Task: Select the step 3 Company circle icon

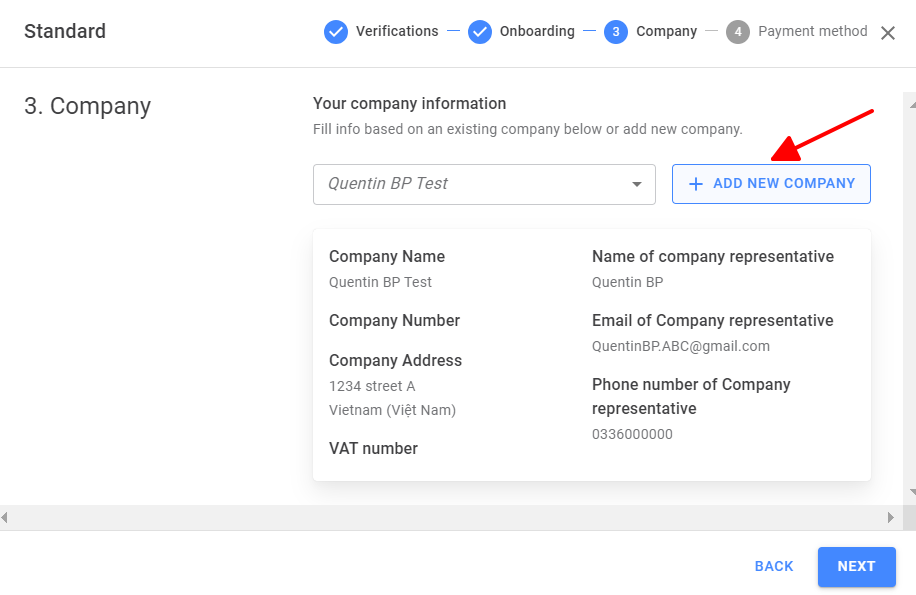Action: coord(616,32)
